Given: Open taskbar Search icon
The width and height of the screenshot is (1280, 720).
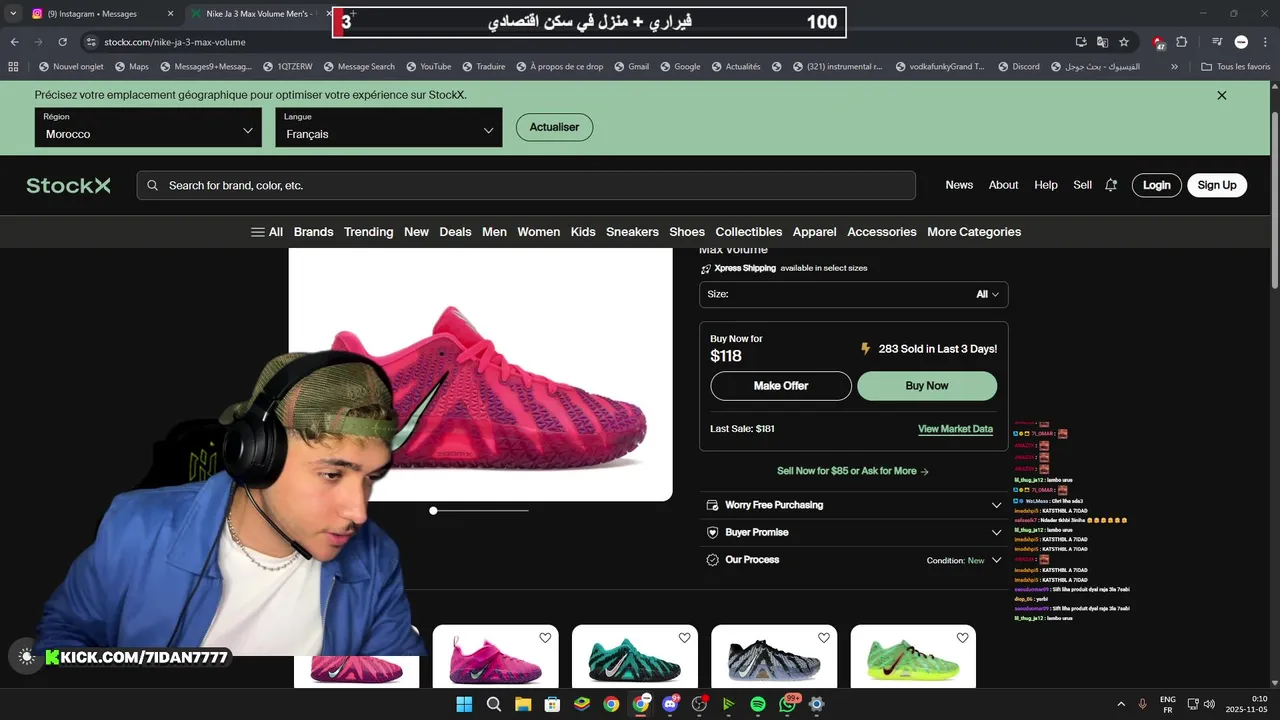Looking at the screenshot, I should coord(494,704).
